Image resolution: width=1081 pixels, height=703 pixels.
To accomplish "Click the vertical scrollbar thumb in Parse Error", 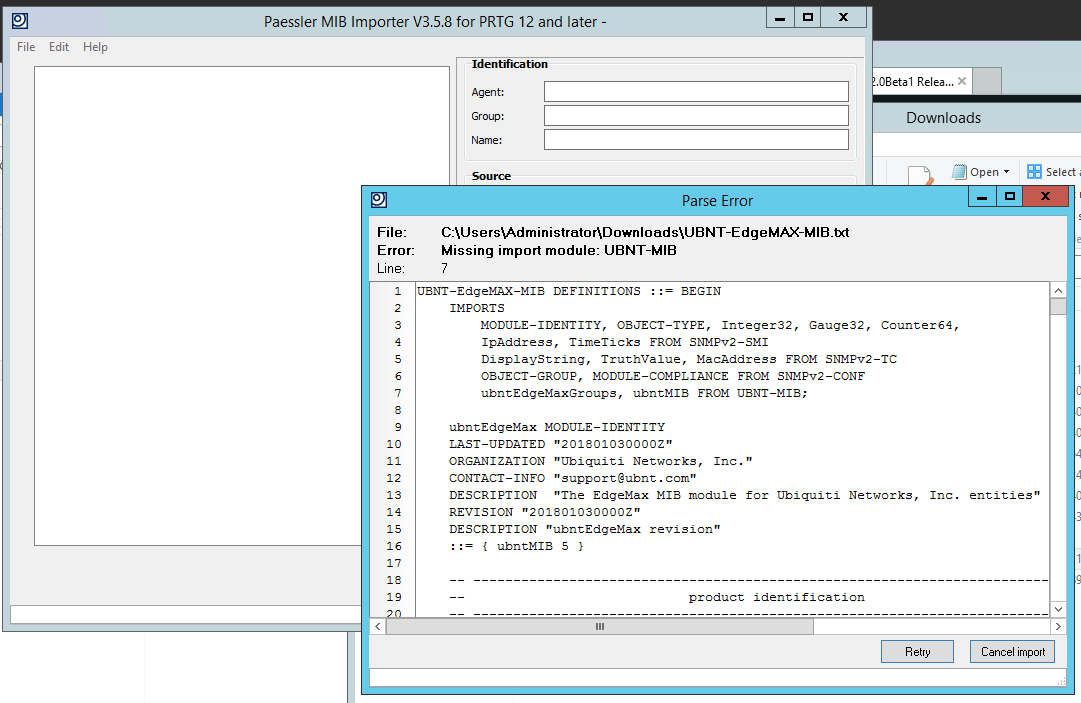I will (1058, 306).
